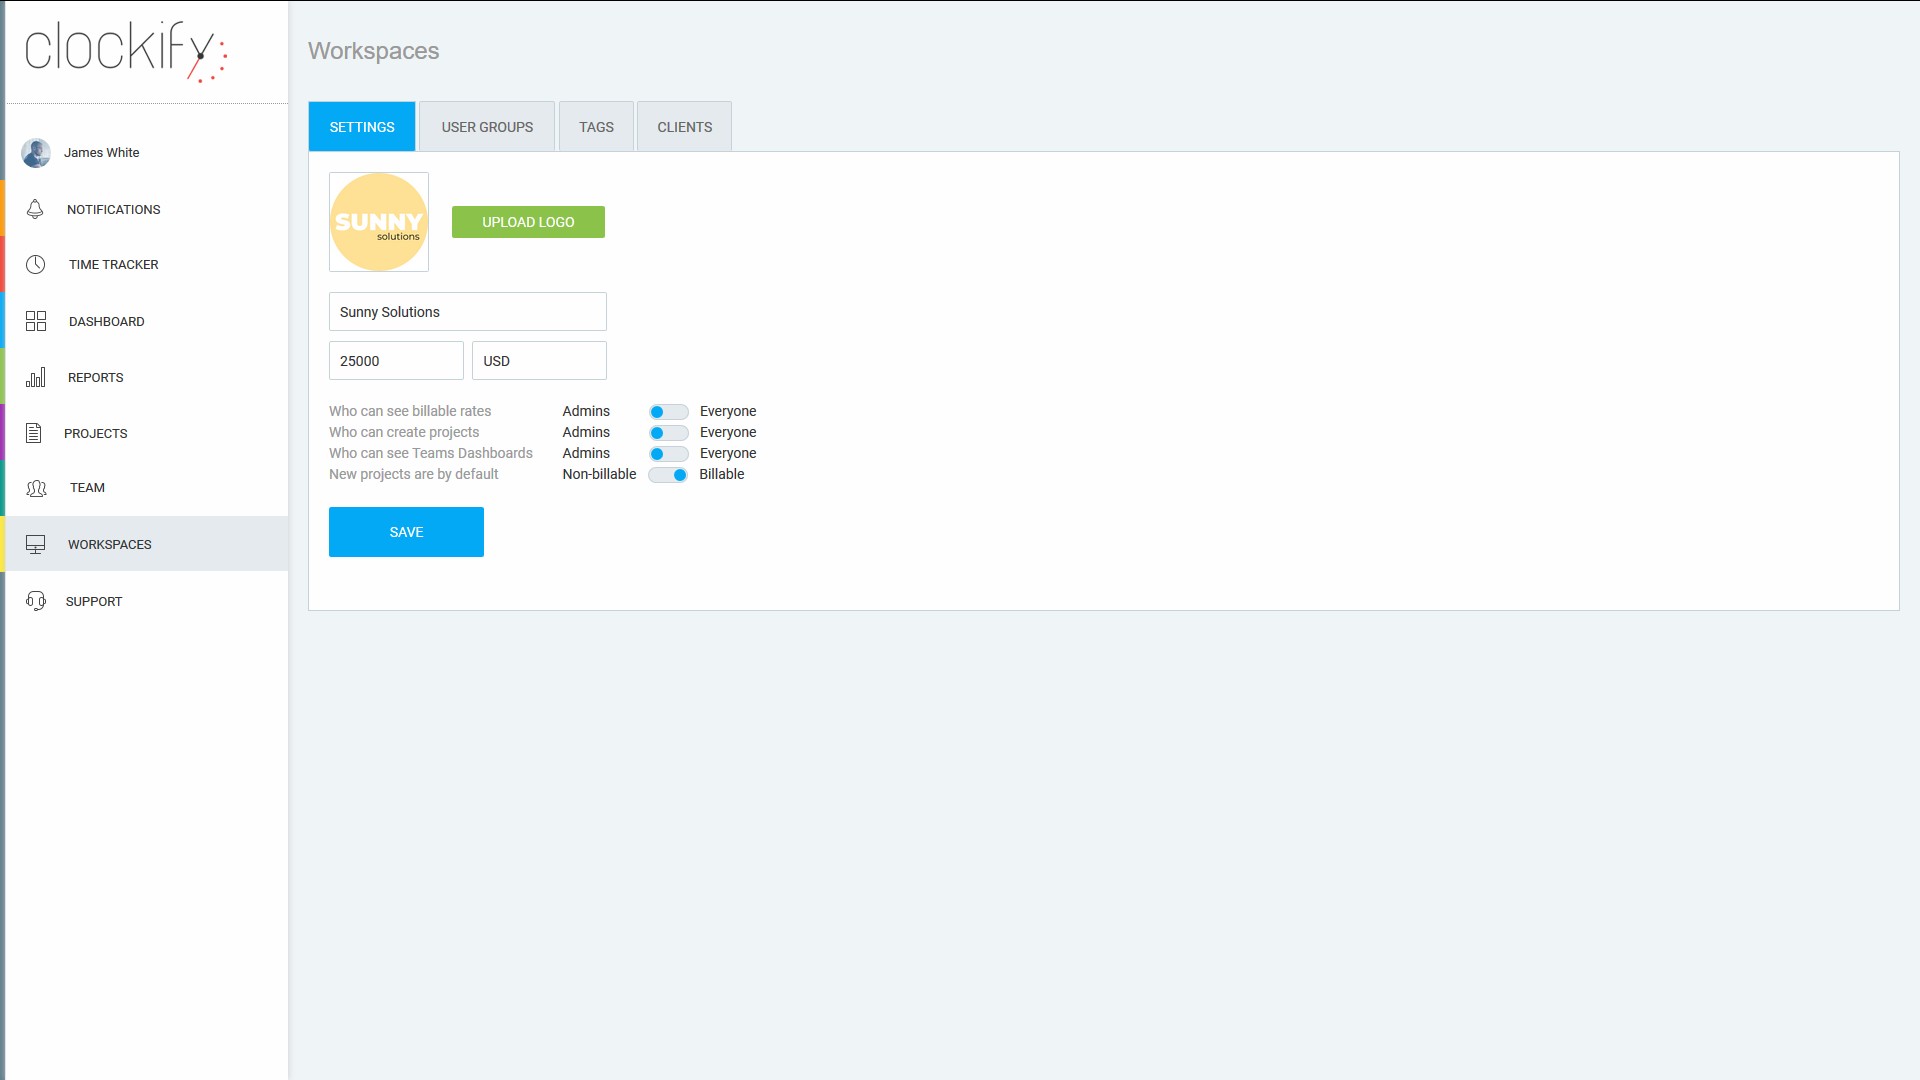Click the Projects document icon
The height and width of the screenshot is (1080, 1920).
click(x=34, y=433)
